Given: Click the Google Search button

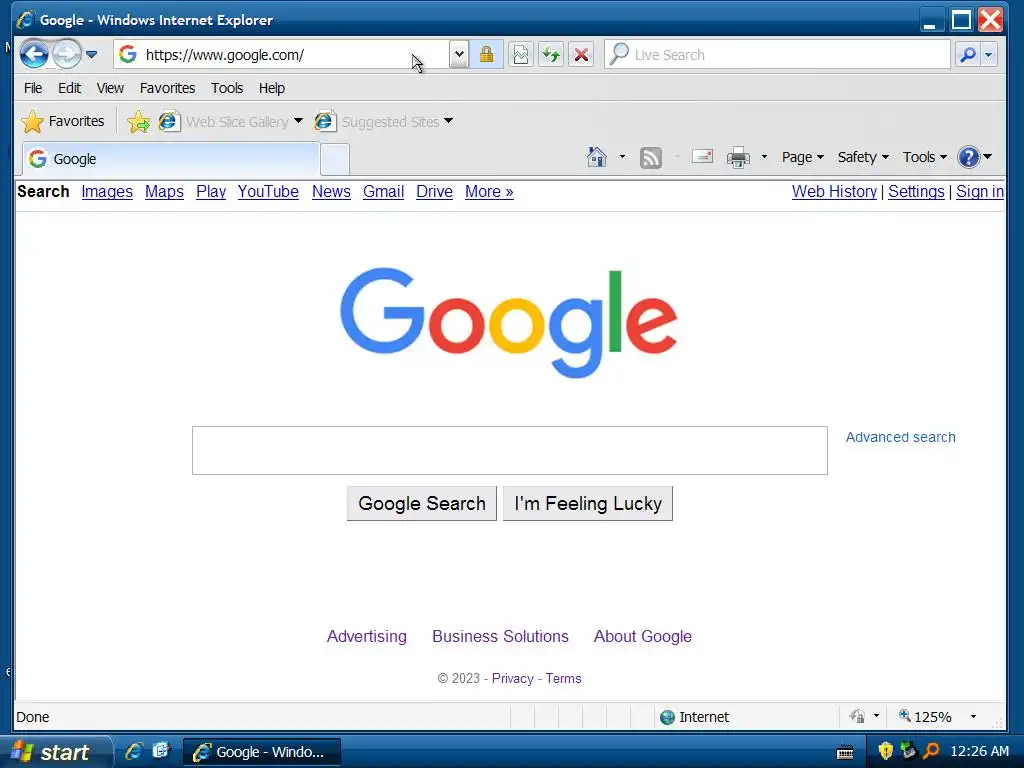Looking at the screenshot, I should 422,504.
